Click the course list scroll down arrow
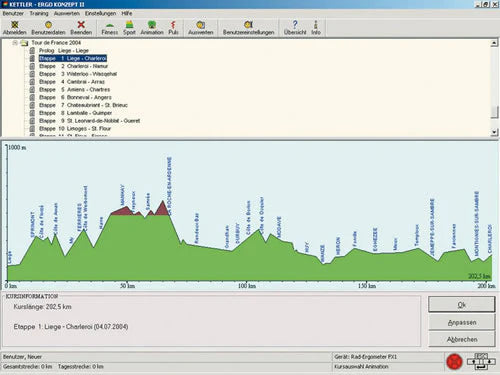The width and height of the screenshot is (500, 375). click(494, 132)
